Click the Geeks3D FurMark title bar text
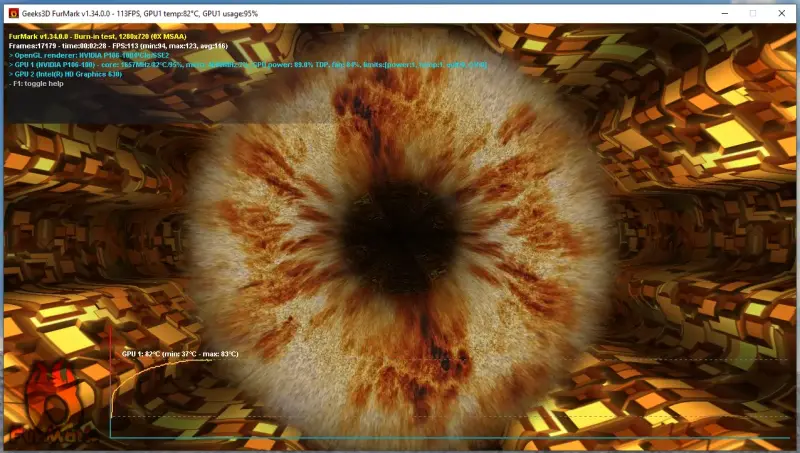 [140, 14]
